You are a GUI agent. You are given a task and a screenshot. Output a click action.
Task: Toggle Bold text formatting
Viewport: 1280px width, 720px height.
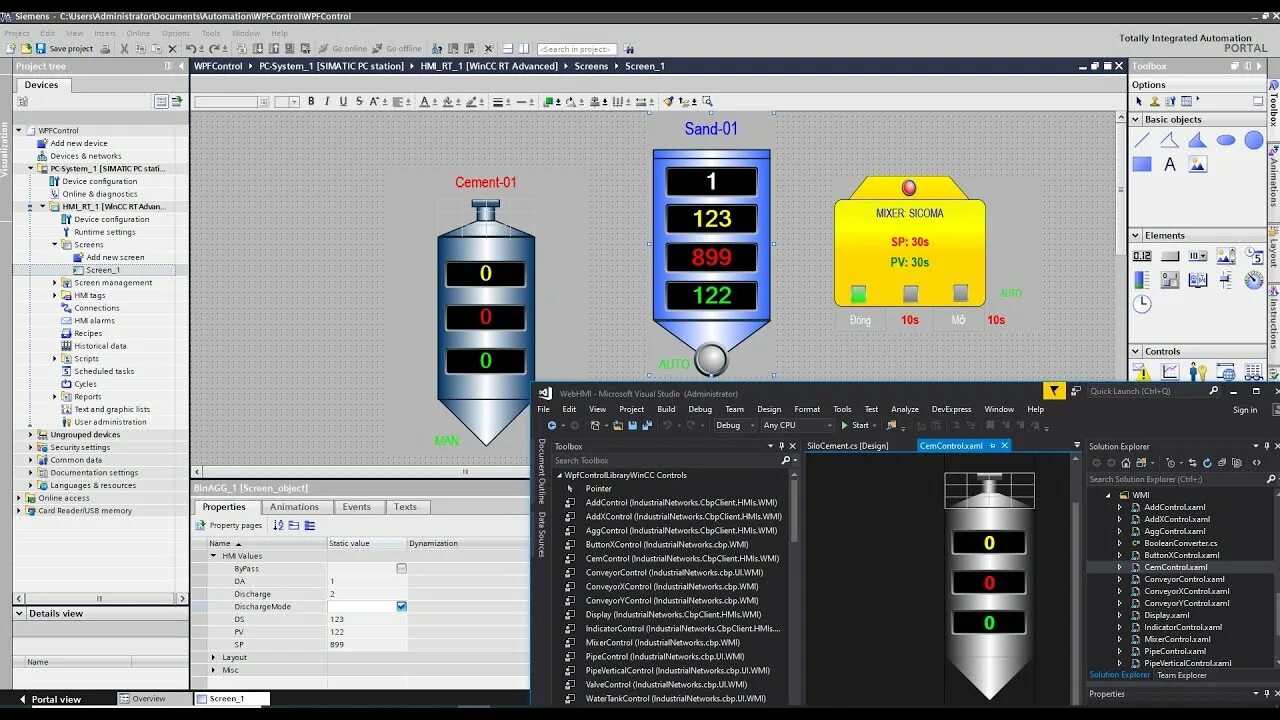point(311,101)
